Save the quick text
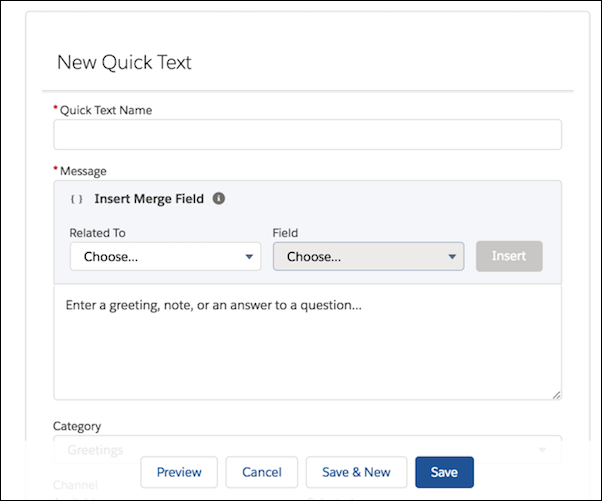The image size is (602, 501). [x=444, y=472]
